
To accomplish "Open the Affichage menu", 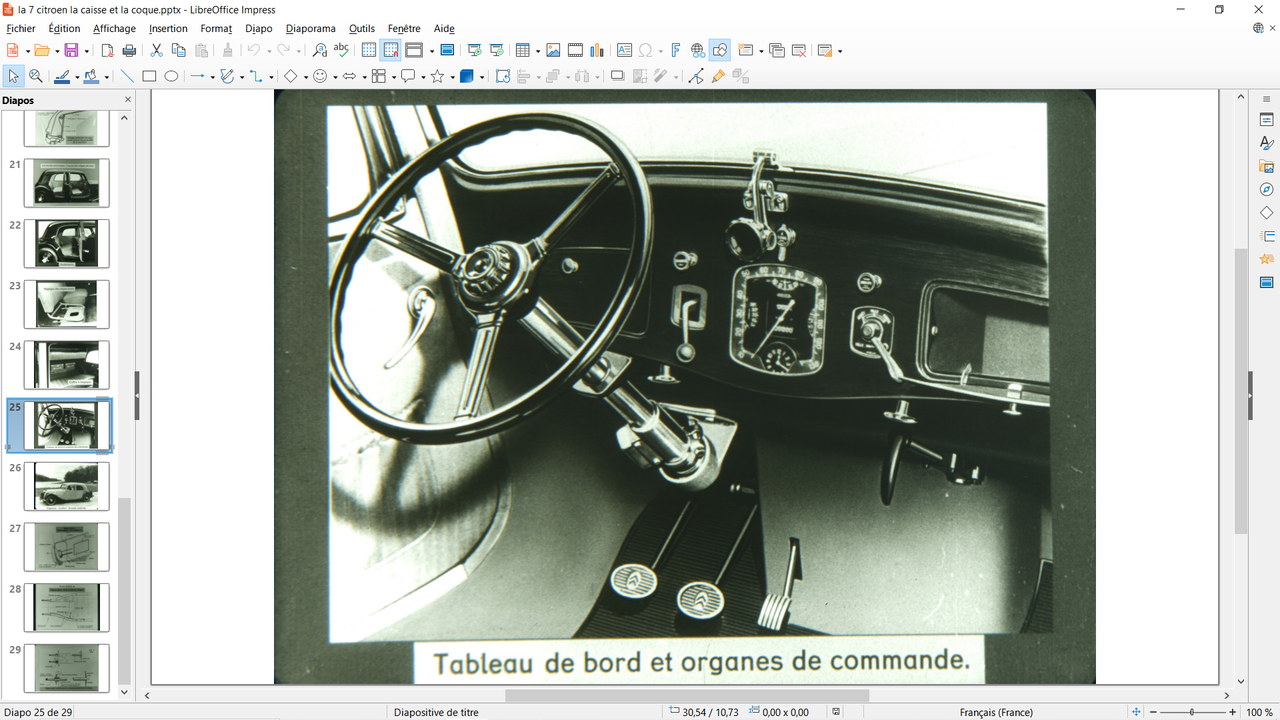I will coord(114,29).
